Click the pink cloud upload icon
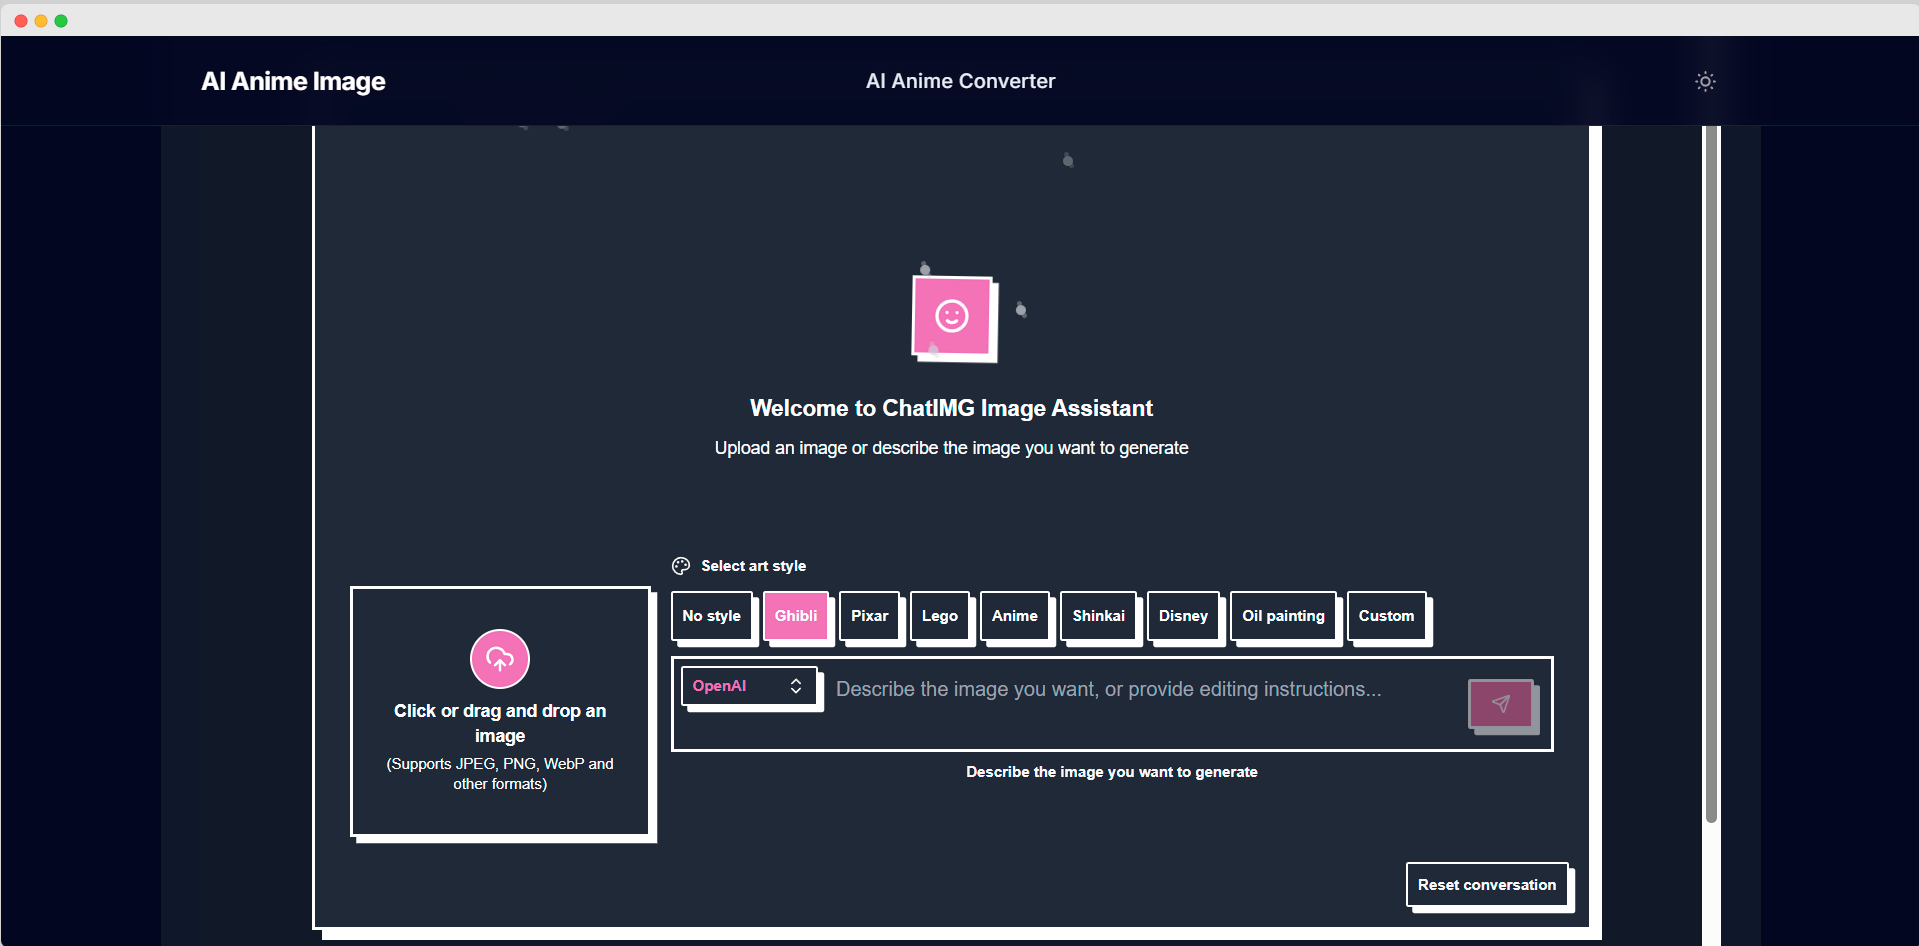1919x946 pixels. tap(500, 659)
